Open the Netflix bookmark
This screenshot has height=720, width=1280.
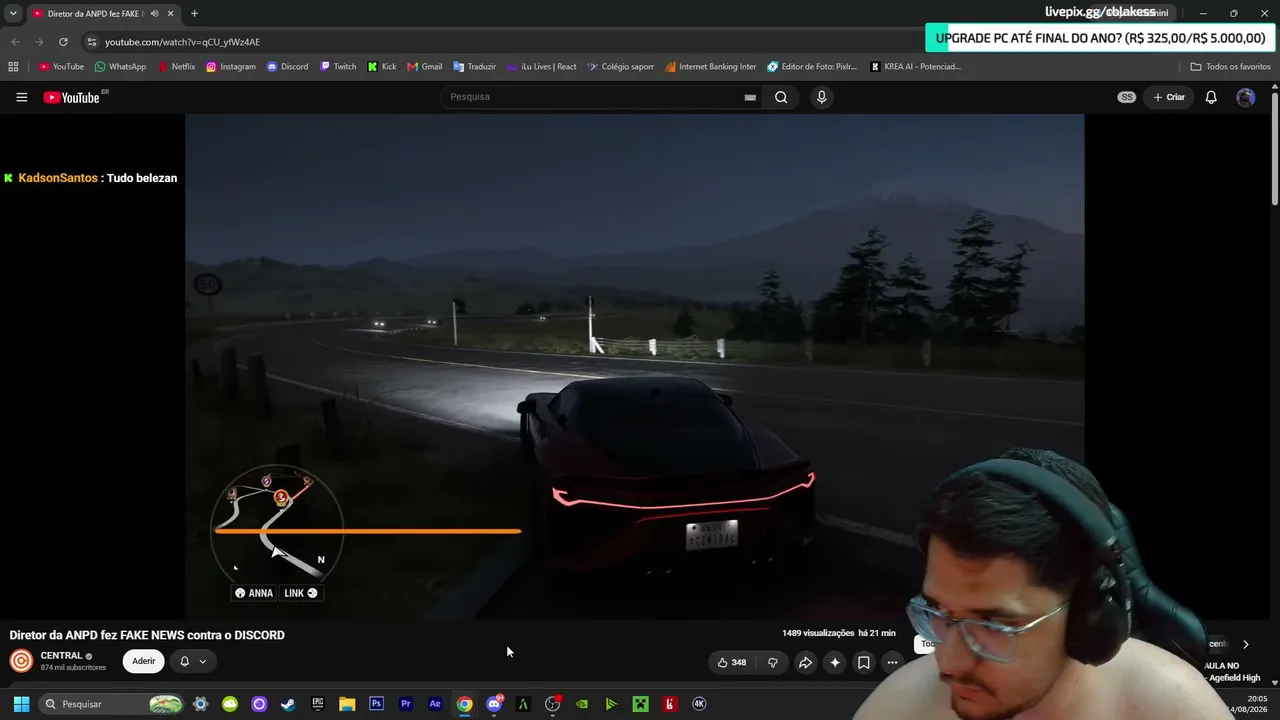(177, 67)
